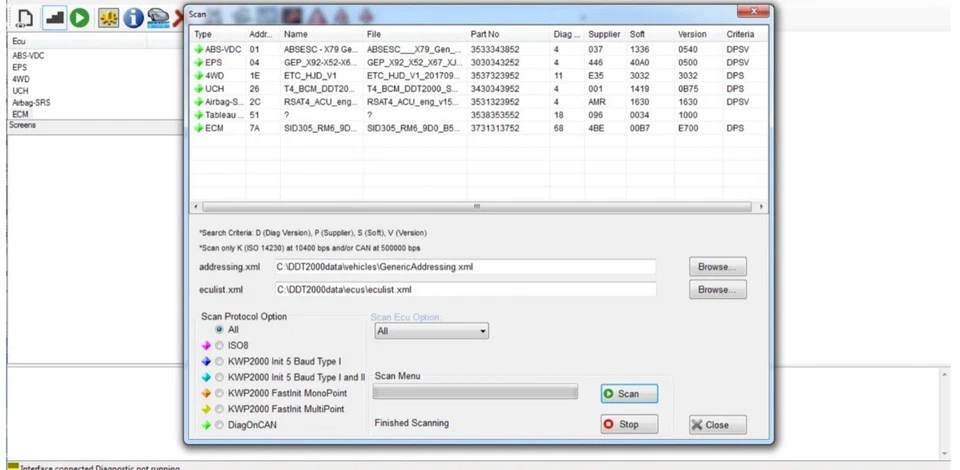Click the green diamond icon beside 4WD row
The height and width of the screenshot is (470, 960).
(198, 75)
